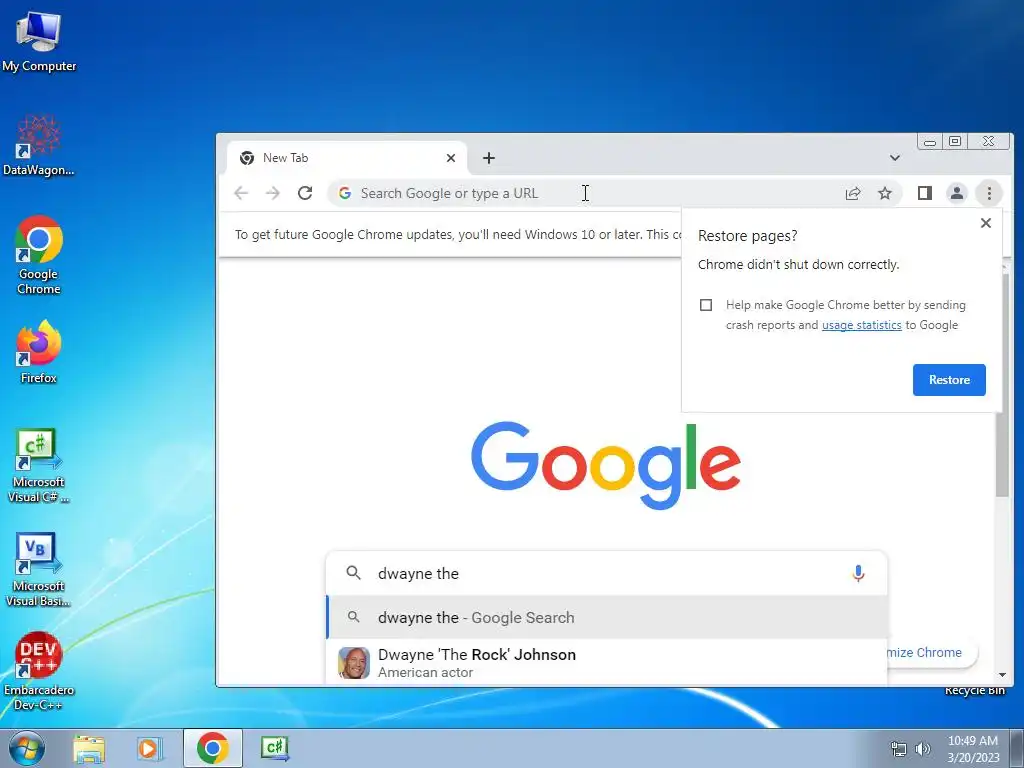
Task: Open a new tab with plus button
Action: [x=489, y=158]
